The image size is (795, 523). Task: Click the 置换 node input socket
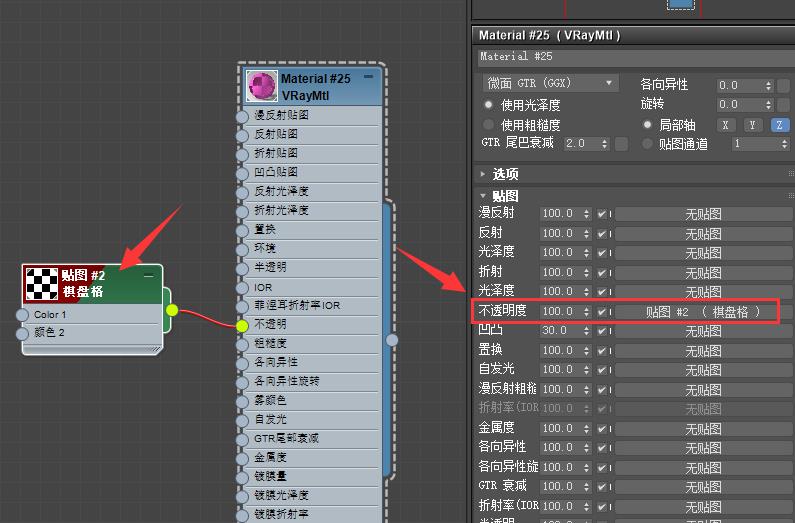click(x=242, y=230)
